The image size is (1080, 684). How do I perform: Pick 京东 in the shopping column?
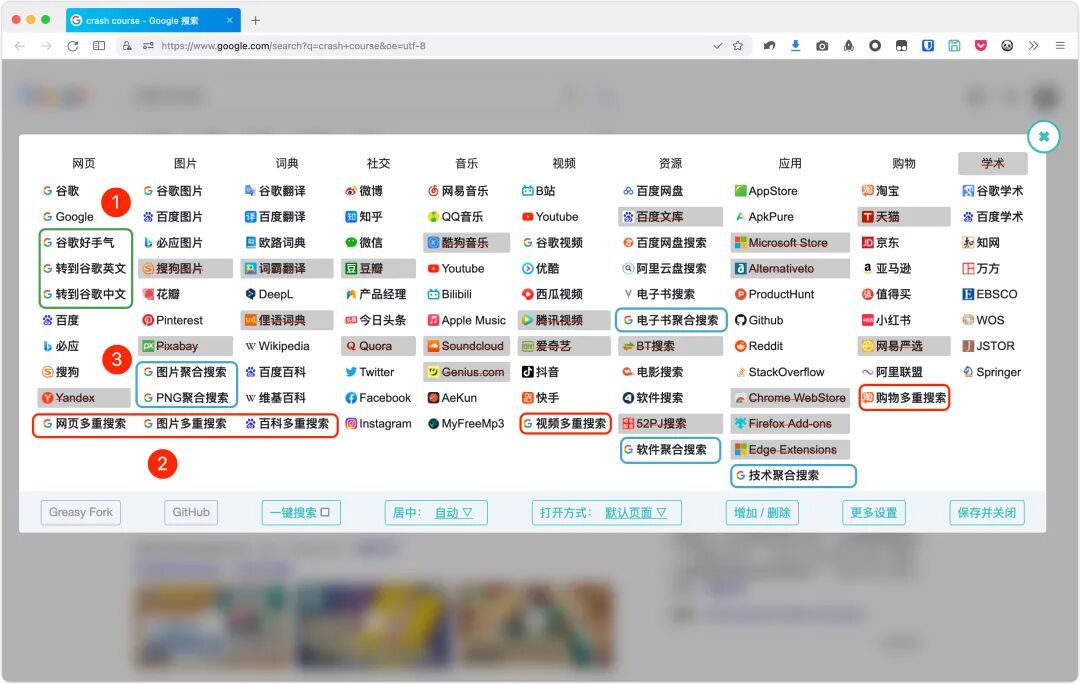[880, 242]
